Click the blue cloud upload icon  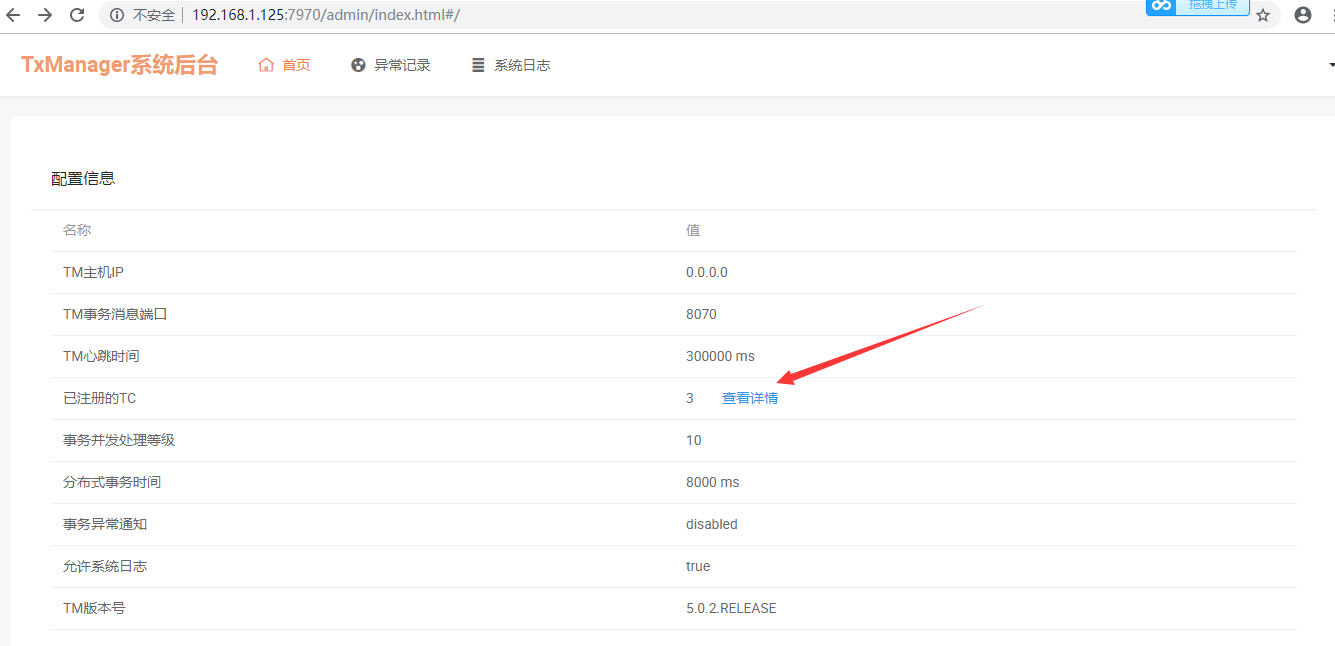click(x=1160, y=6)
